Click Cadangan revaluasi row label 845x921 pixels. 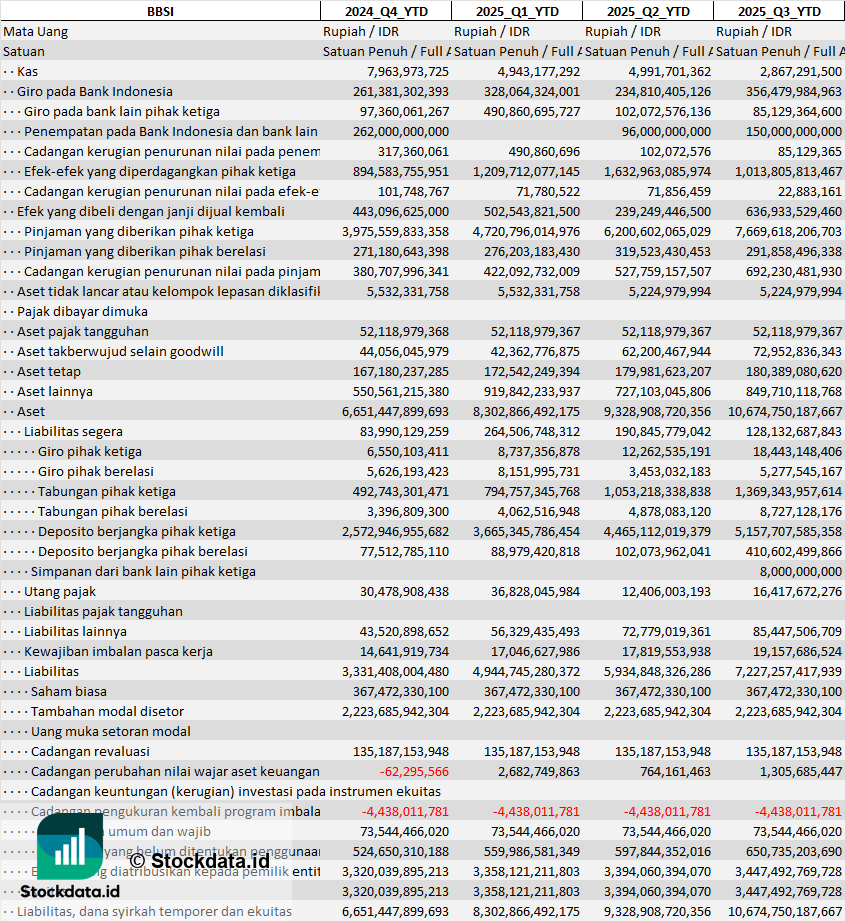(90, 751)
